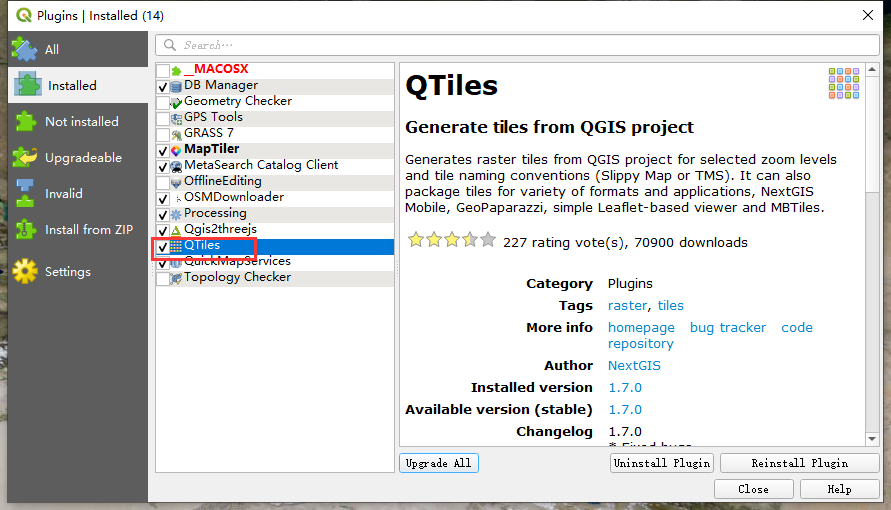The height and width of the screenshot is (510, 891).
Task: Click the tiles tag link
Action: (x=671, y=306)
